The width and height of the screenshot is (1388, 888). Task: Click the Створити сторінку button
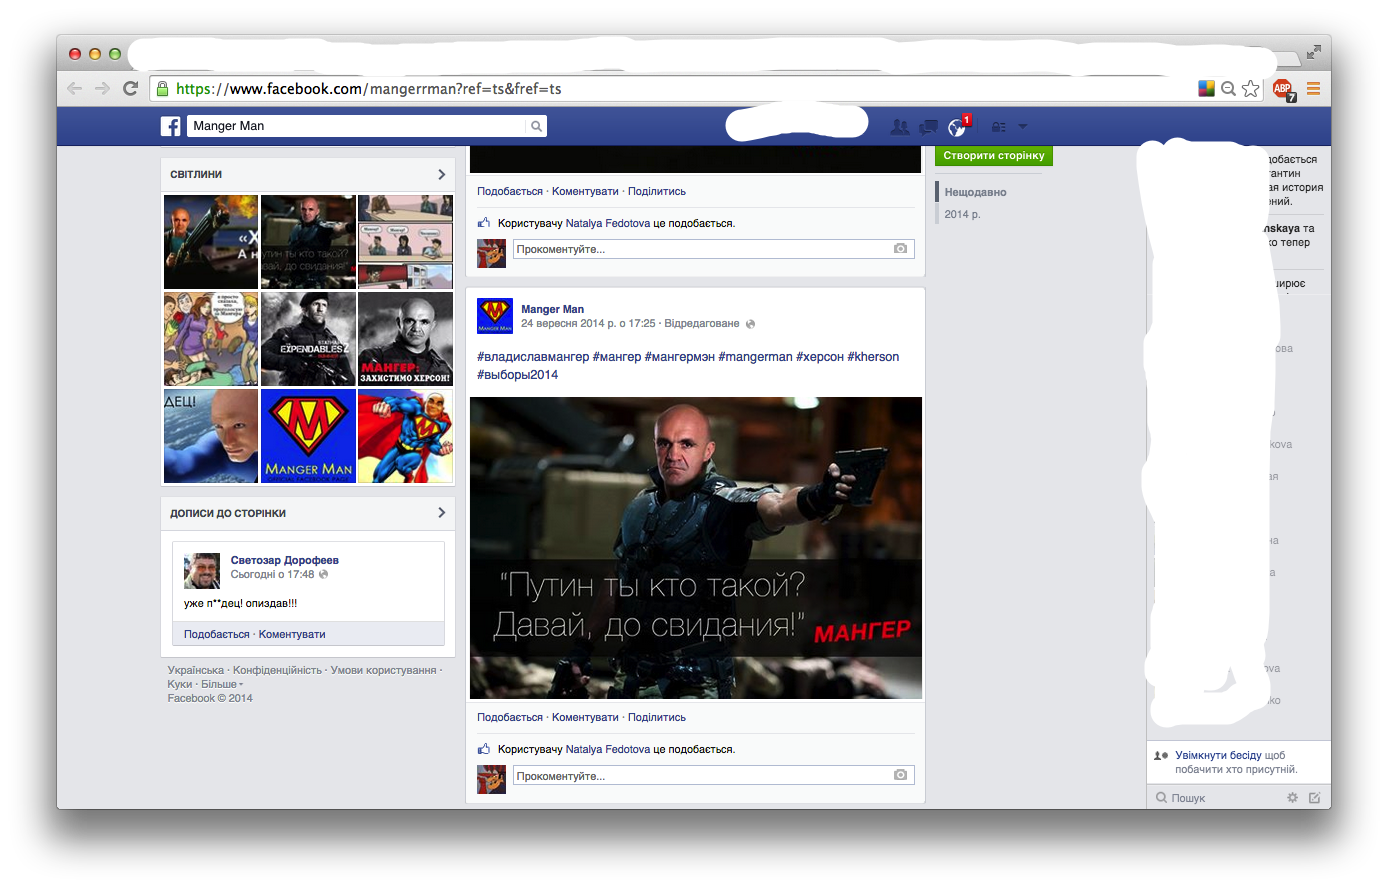994,156
